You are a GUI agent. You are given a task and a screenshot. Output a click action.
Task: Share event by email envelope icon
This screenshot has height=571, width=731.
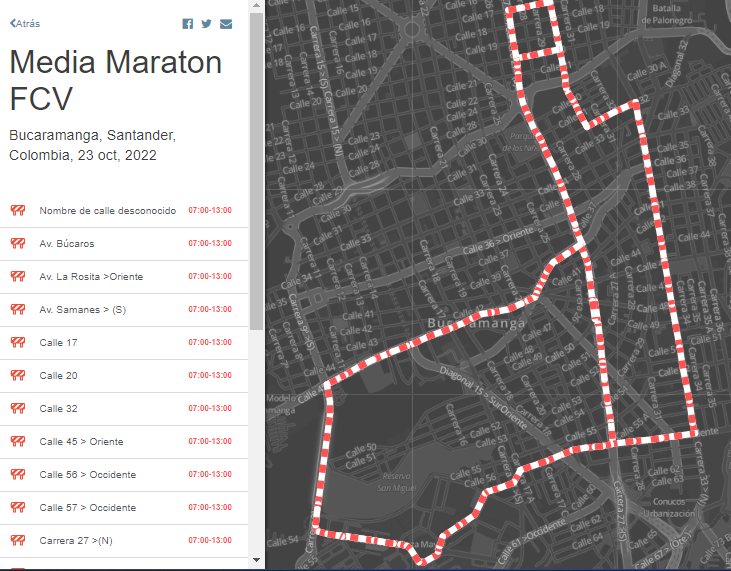[226, 24]
